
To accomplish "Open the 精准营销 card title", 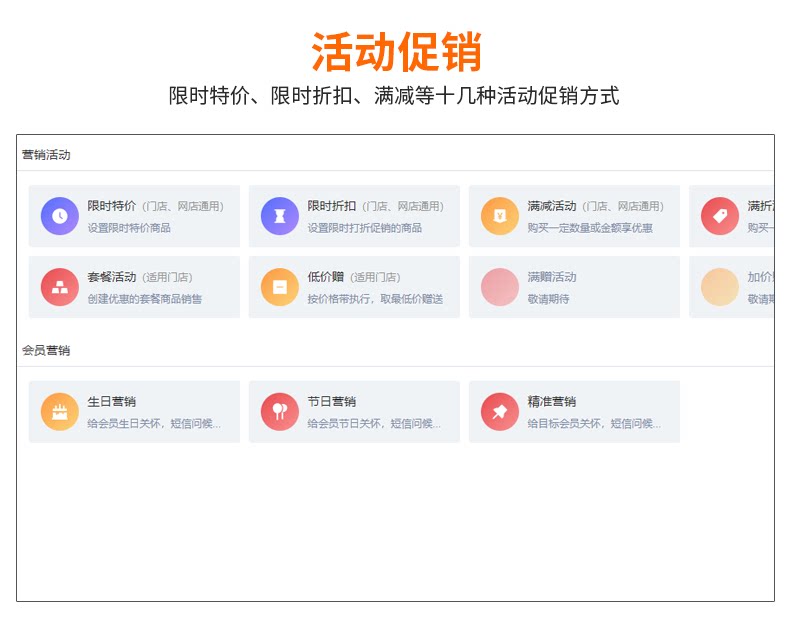I will click(552, 401).
